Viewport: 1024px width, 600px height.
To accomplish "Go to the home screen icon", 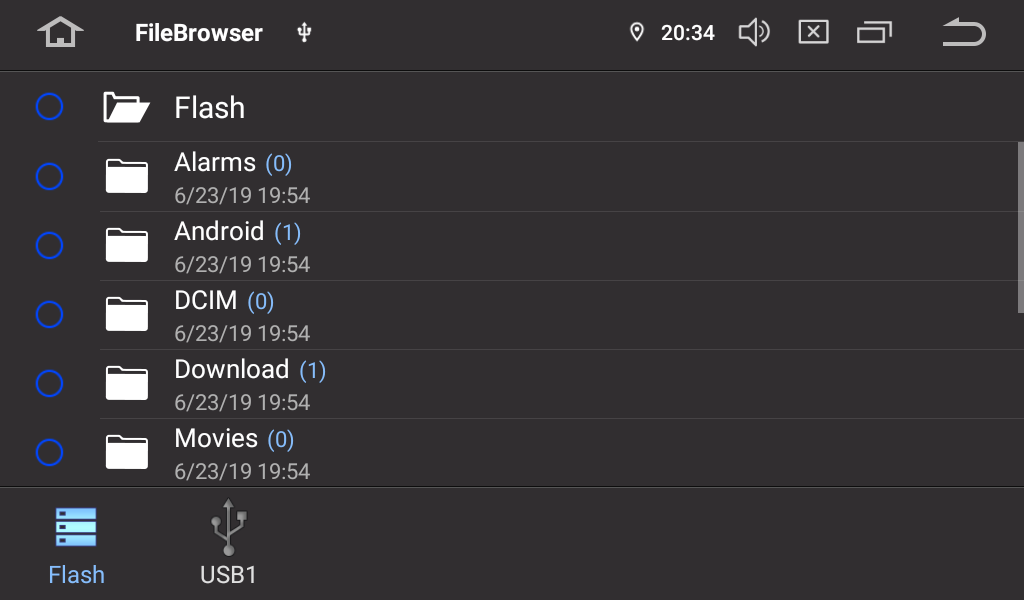I will coord(60,33).
